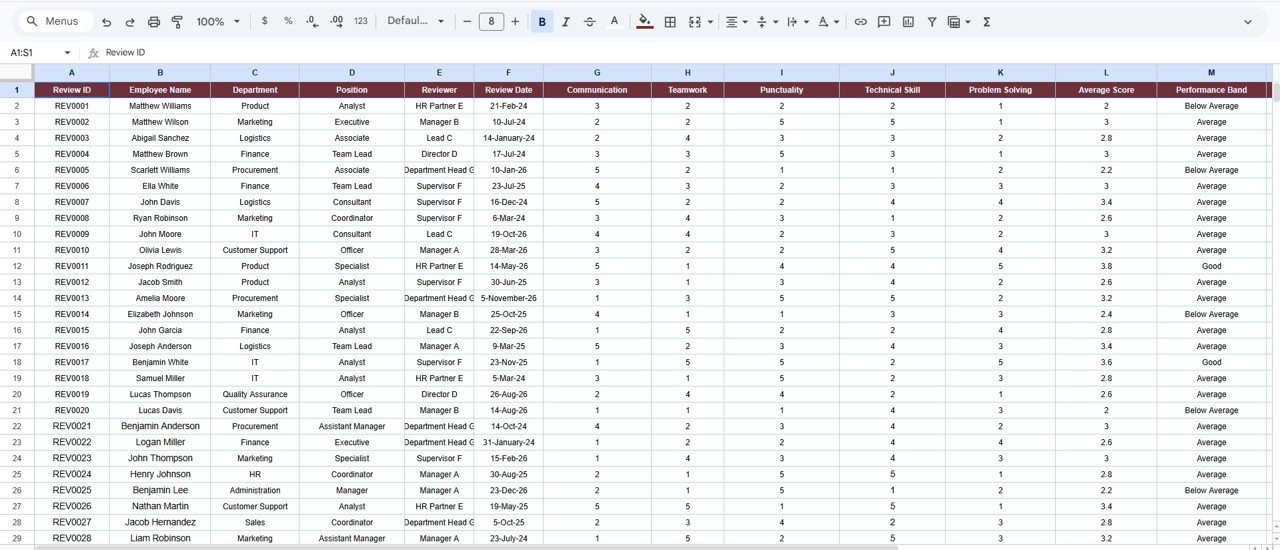Image resolution: width=1280 pixels, height=550 pixels.
Task: Click the Insert chart icon
Action: (908, 21)
